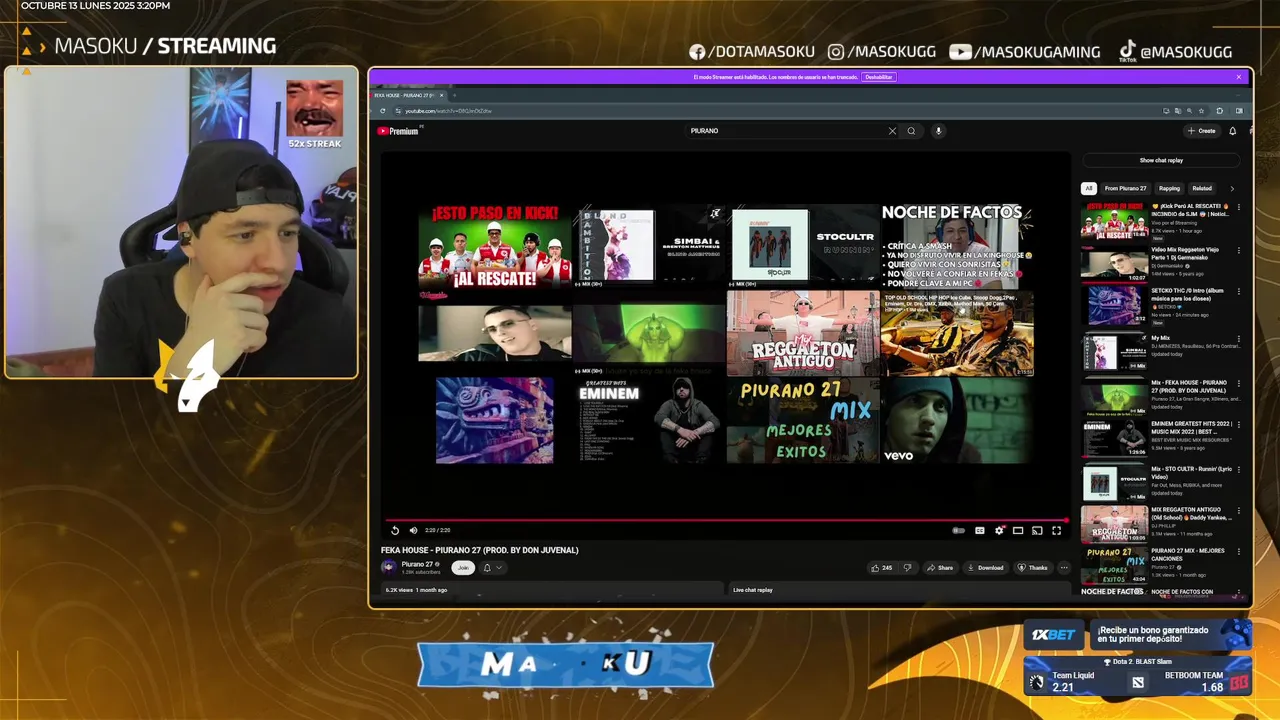Click the REGGAETON ANTIGUO endscreen tile

[x=803, y=333]
